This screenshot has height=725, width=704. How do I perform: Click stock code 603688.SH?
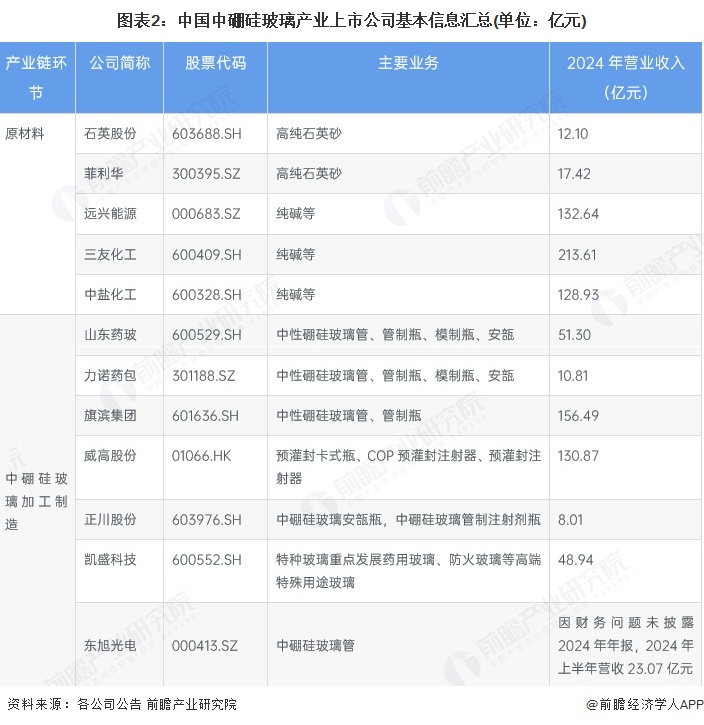207,134
